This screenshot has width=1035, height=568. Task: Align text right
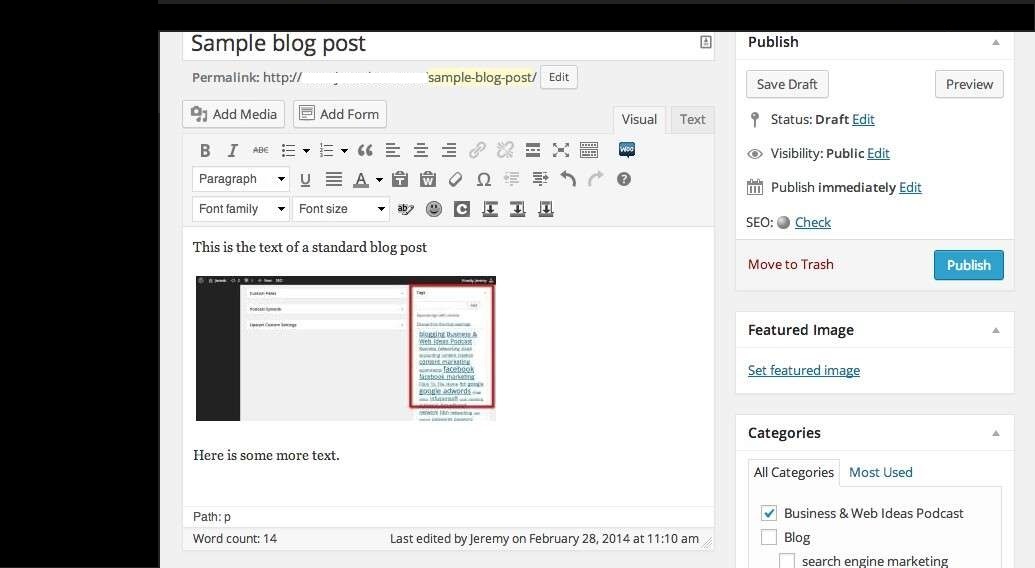(449, 150)
